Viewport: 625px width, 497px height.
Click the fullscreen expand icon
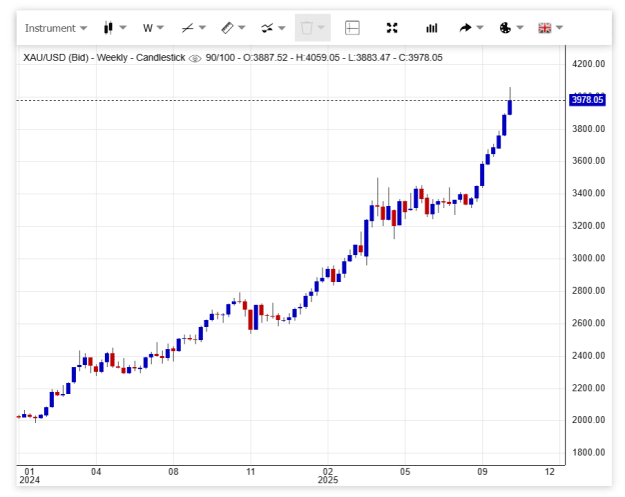tap(392, 28)
